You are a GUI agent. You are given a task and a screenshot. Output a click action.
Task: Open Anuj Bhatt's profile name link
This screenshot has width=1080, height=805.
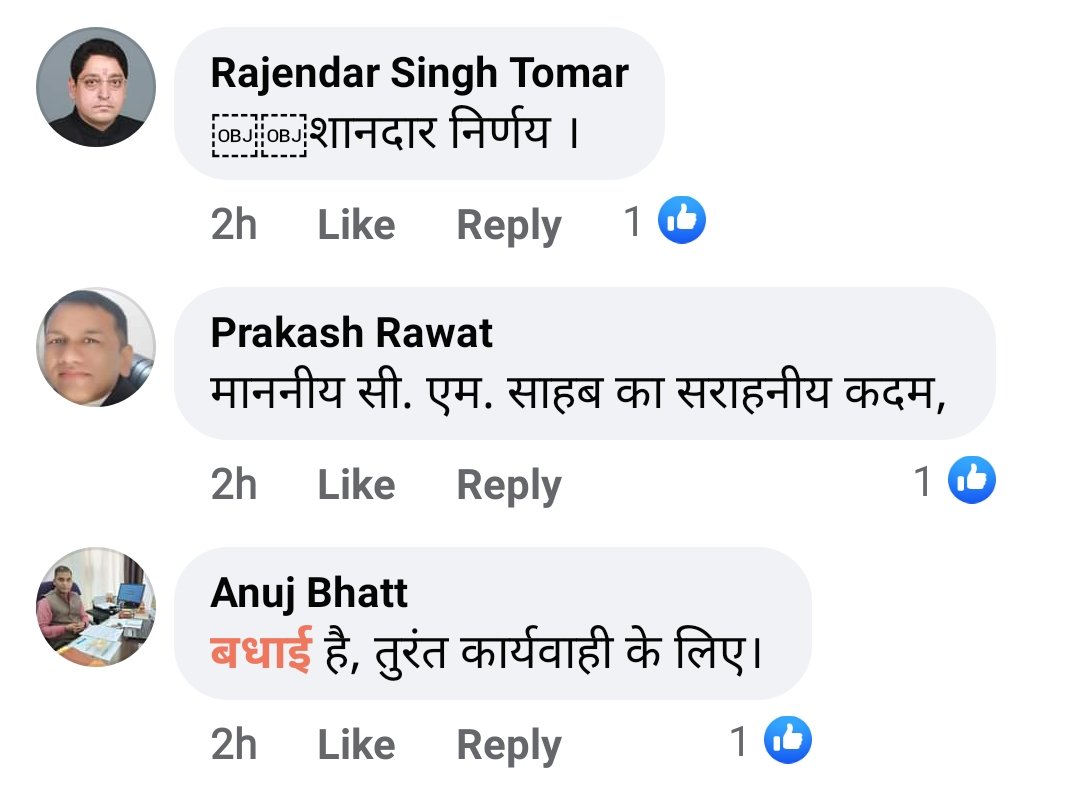point(309,593)
